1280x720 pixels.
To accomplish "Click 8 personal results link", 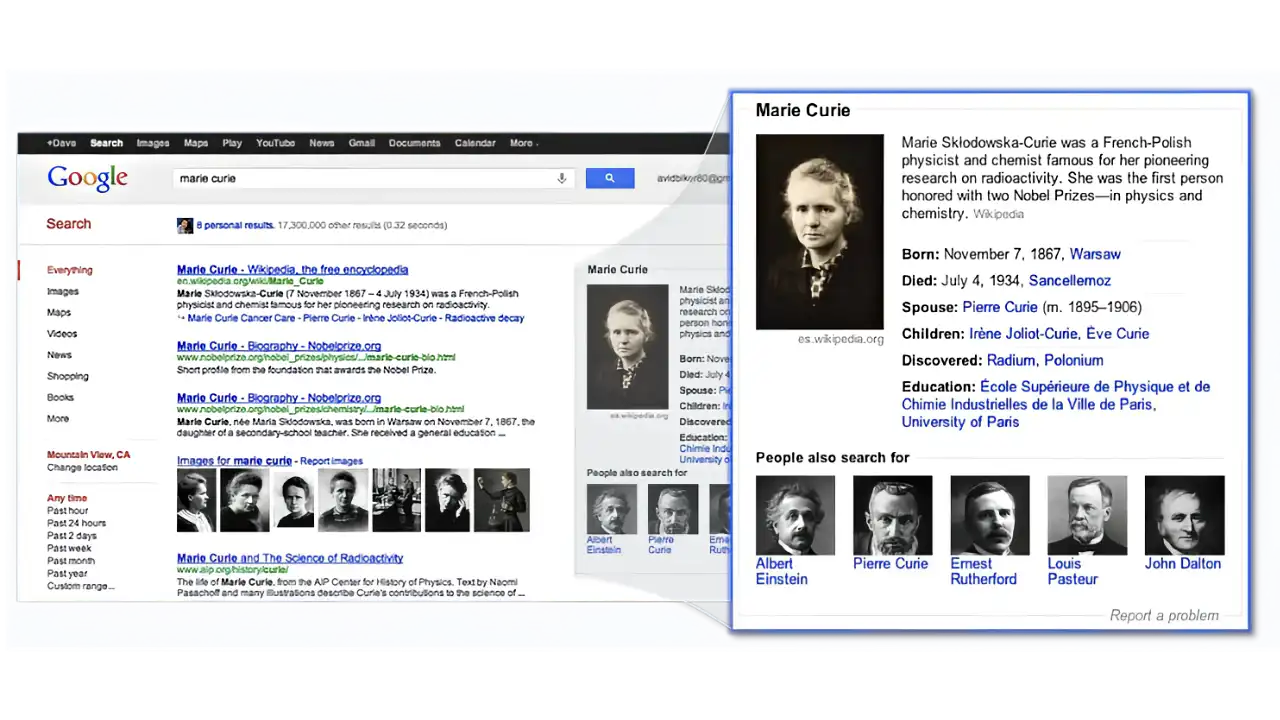I will [x=235, y=226].
